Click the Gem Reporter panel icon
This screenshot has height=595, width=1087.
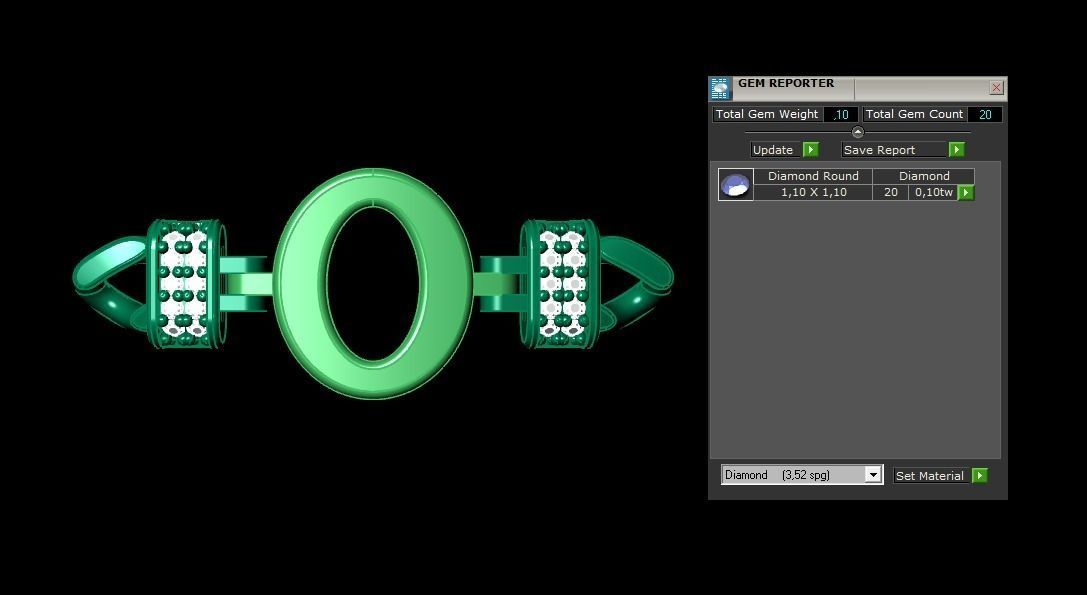pyautogui.click(x=720, y=88)
